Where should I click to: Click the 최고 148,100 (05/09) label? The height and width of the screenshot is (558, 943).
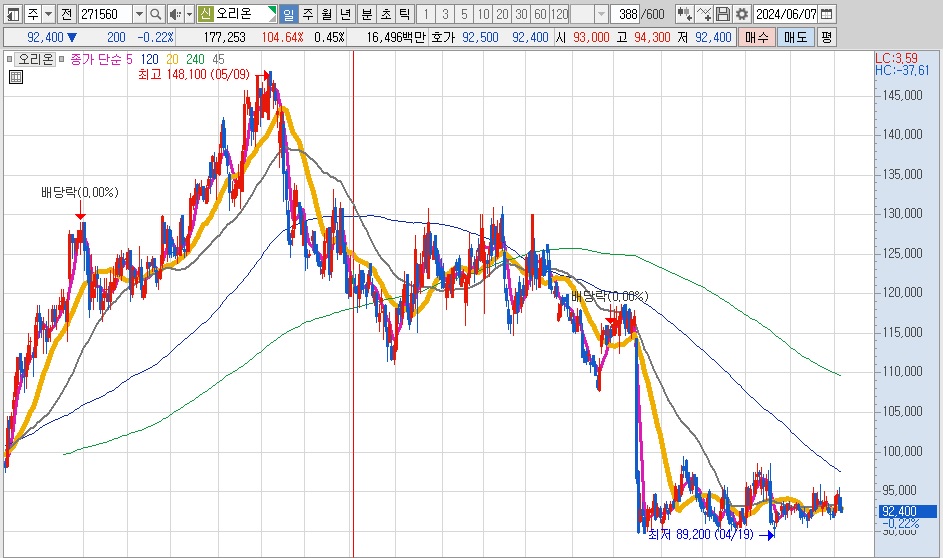(x=194, y=75)
